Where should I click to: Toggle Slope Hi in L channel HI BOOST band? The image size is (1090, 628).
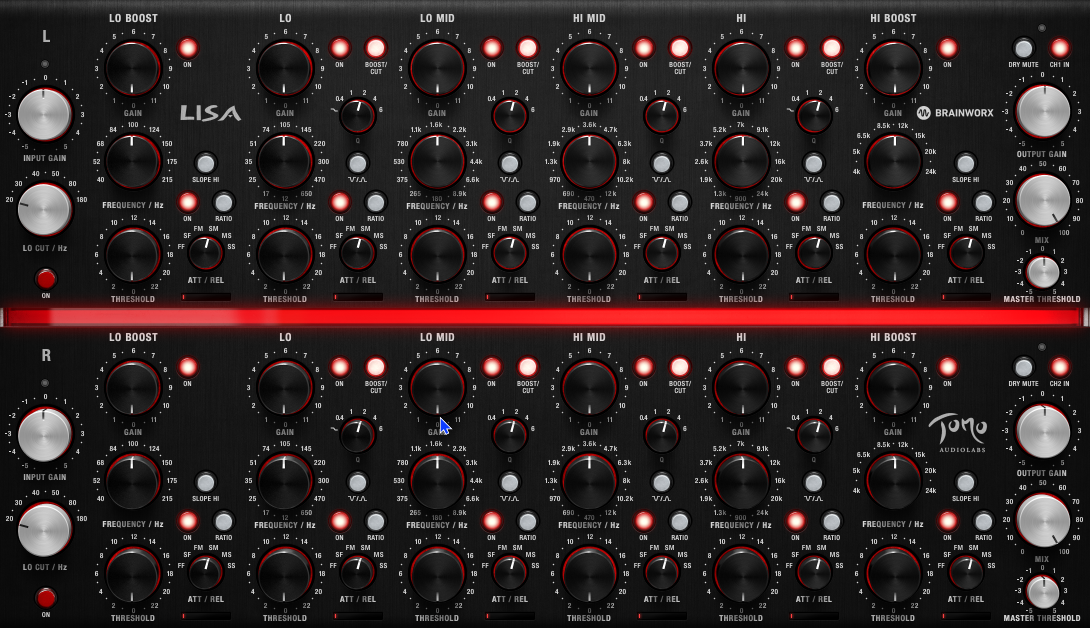tap(966, 163)
